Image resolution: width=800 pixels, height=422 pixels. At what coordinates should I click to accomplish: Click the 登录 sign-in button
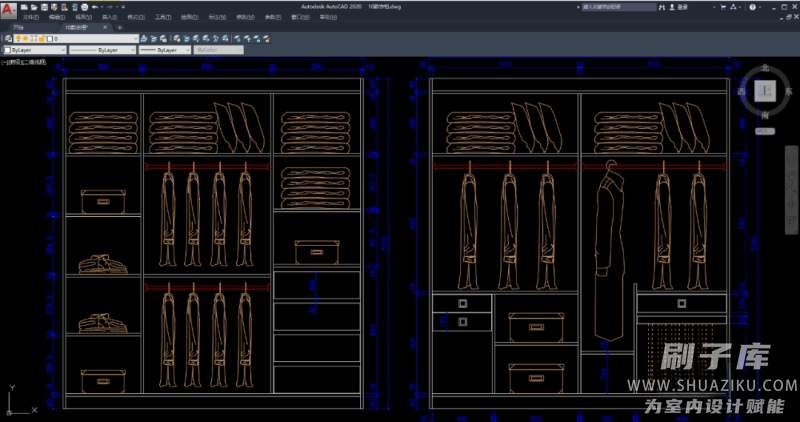point(682,6)
